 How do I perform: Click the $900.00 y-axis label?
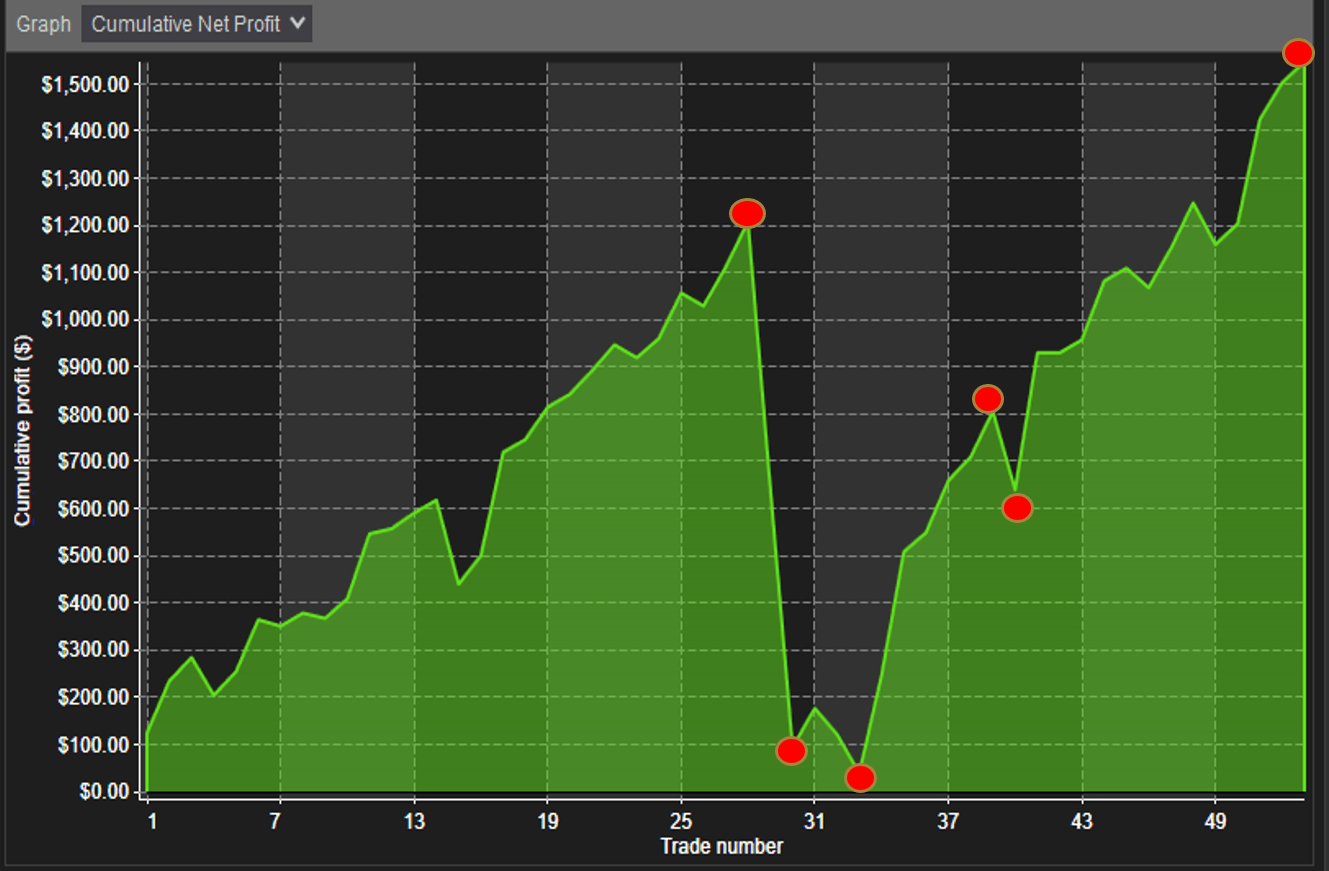(x=93, y=367)
